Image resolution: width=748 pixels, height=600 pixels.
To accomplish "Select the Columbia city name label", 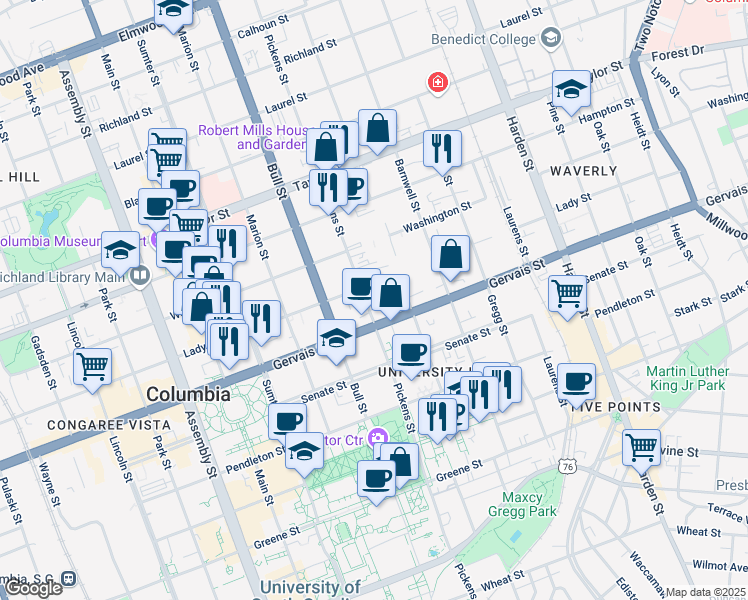I will click(188, 394).
